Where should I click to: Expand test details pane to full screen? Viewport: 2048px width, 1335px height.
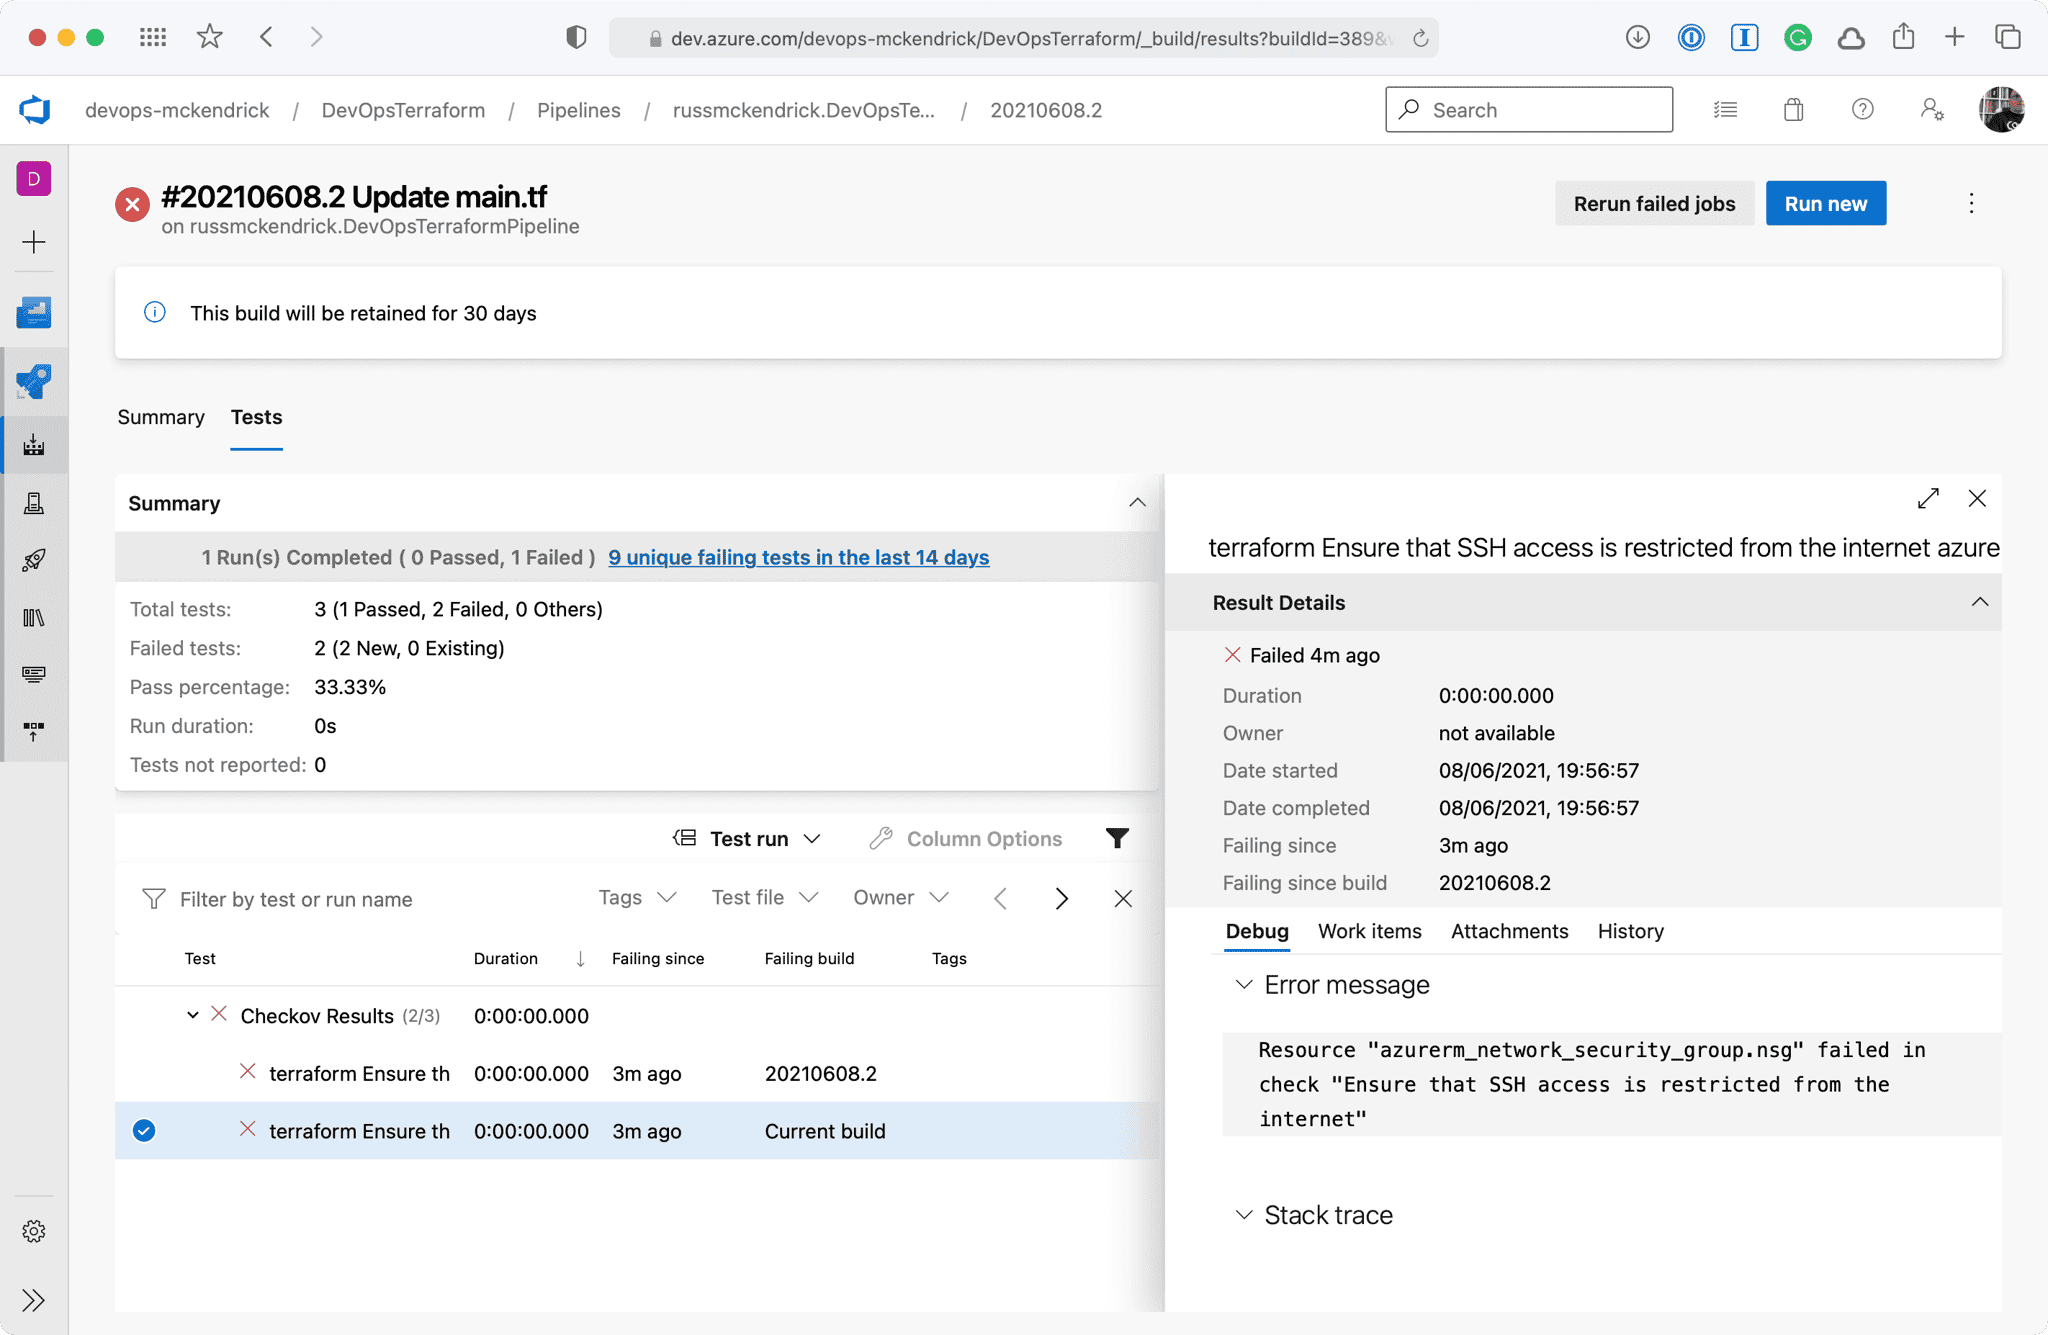click(1928, 498)
